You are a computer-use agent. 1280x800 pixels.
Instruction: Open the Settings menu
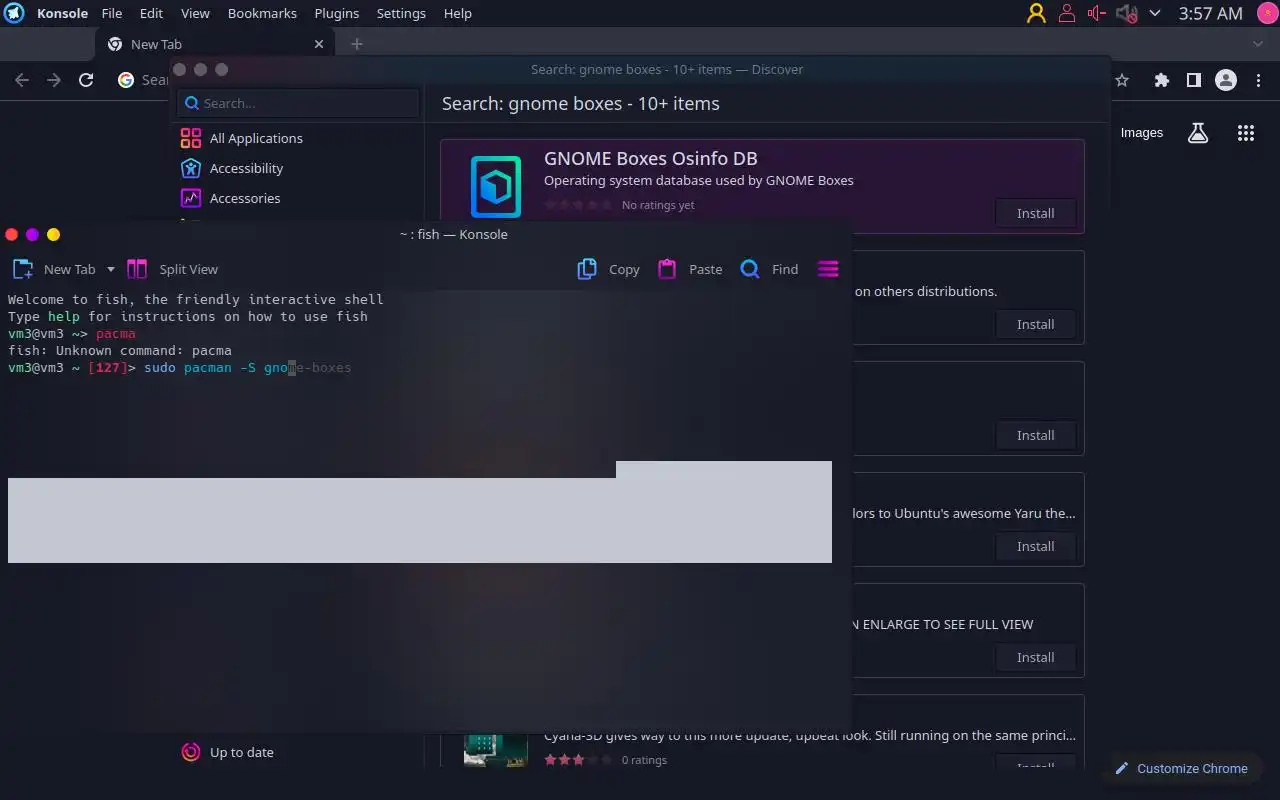pos(401,13)
